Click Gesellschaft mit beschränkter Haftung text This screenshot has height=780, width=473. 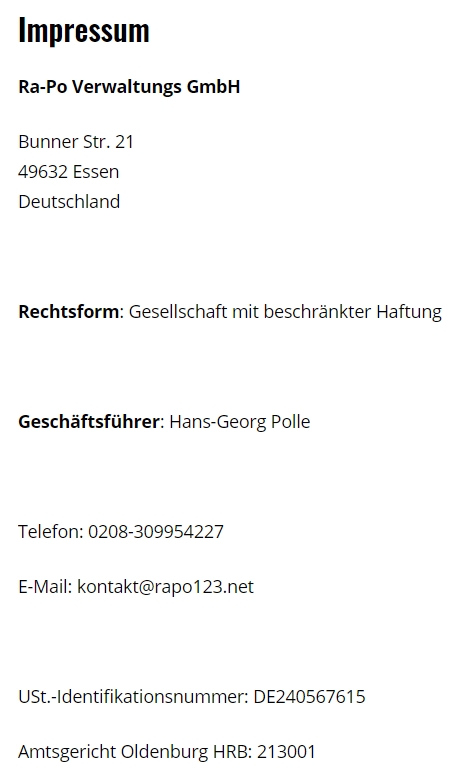pos(285,312)
